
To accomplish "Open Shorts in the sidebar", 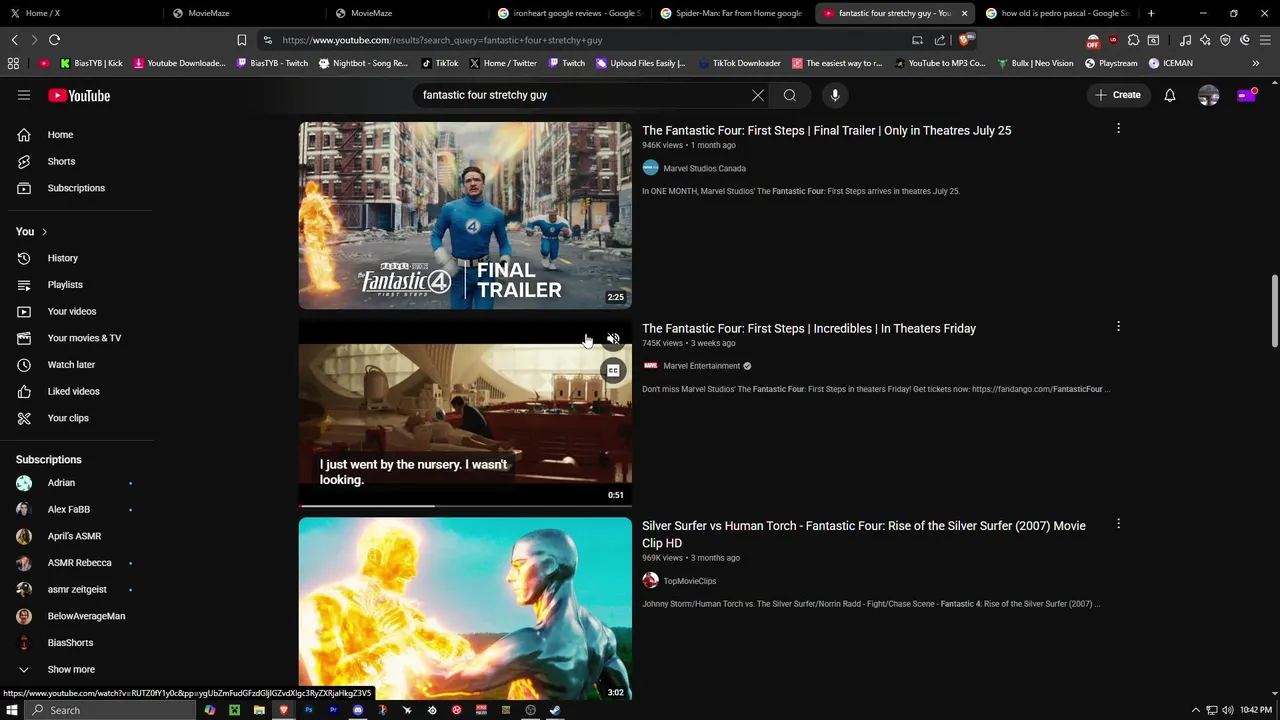I will pyautogui.click(x=62, y=161).
